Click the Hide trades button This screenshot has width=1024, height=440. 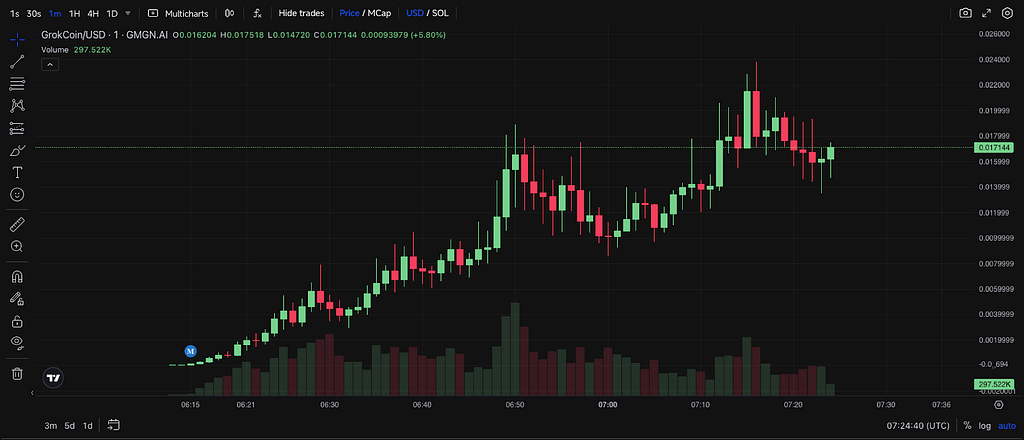(301, 13)
